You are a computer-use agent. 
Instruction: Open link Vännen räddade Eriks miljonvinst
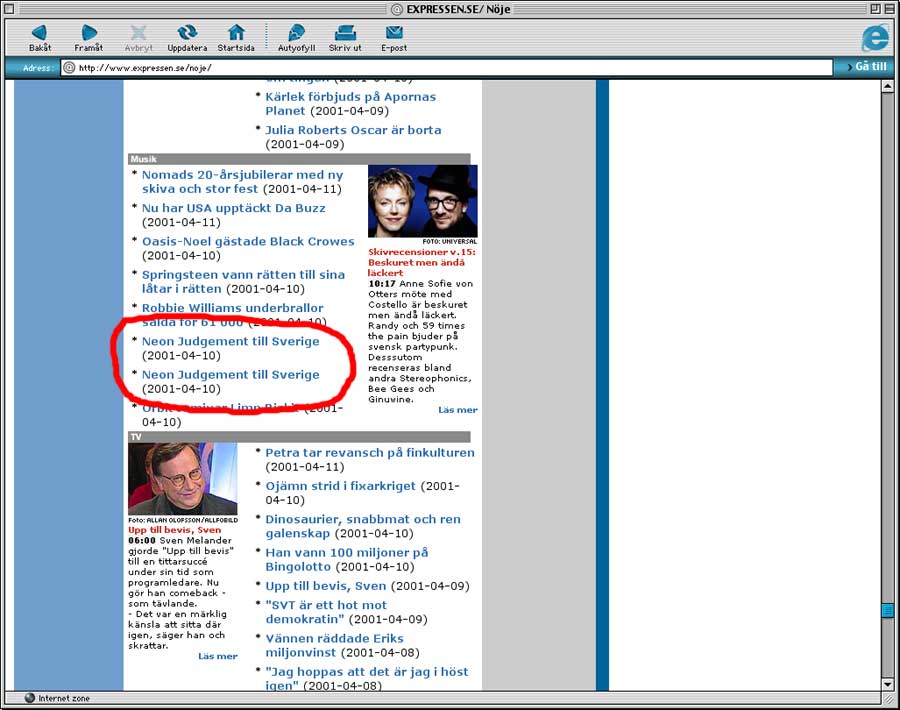335,645
